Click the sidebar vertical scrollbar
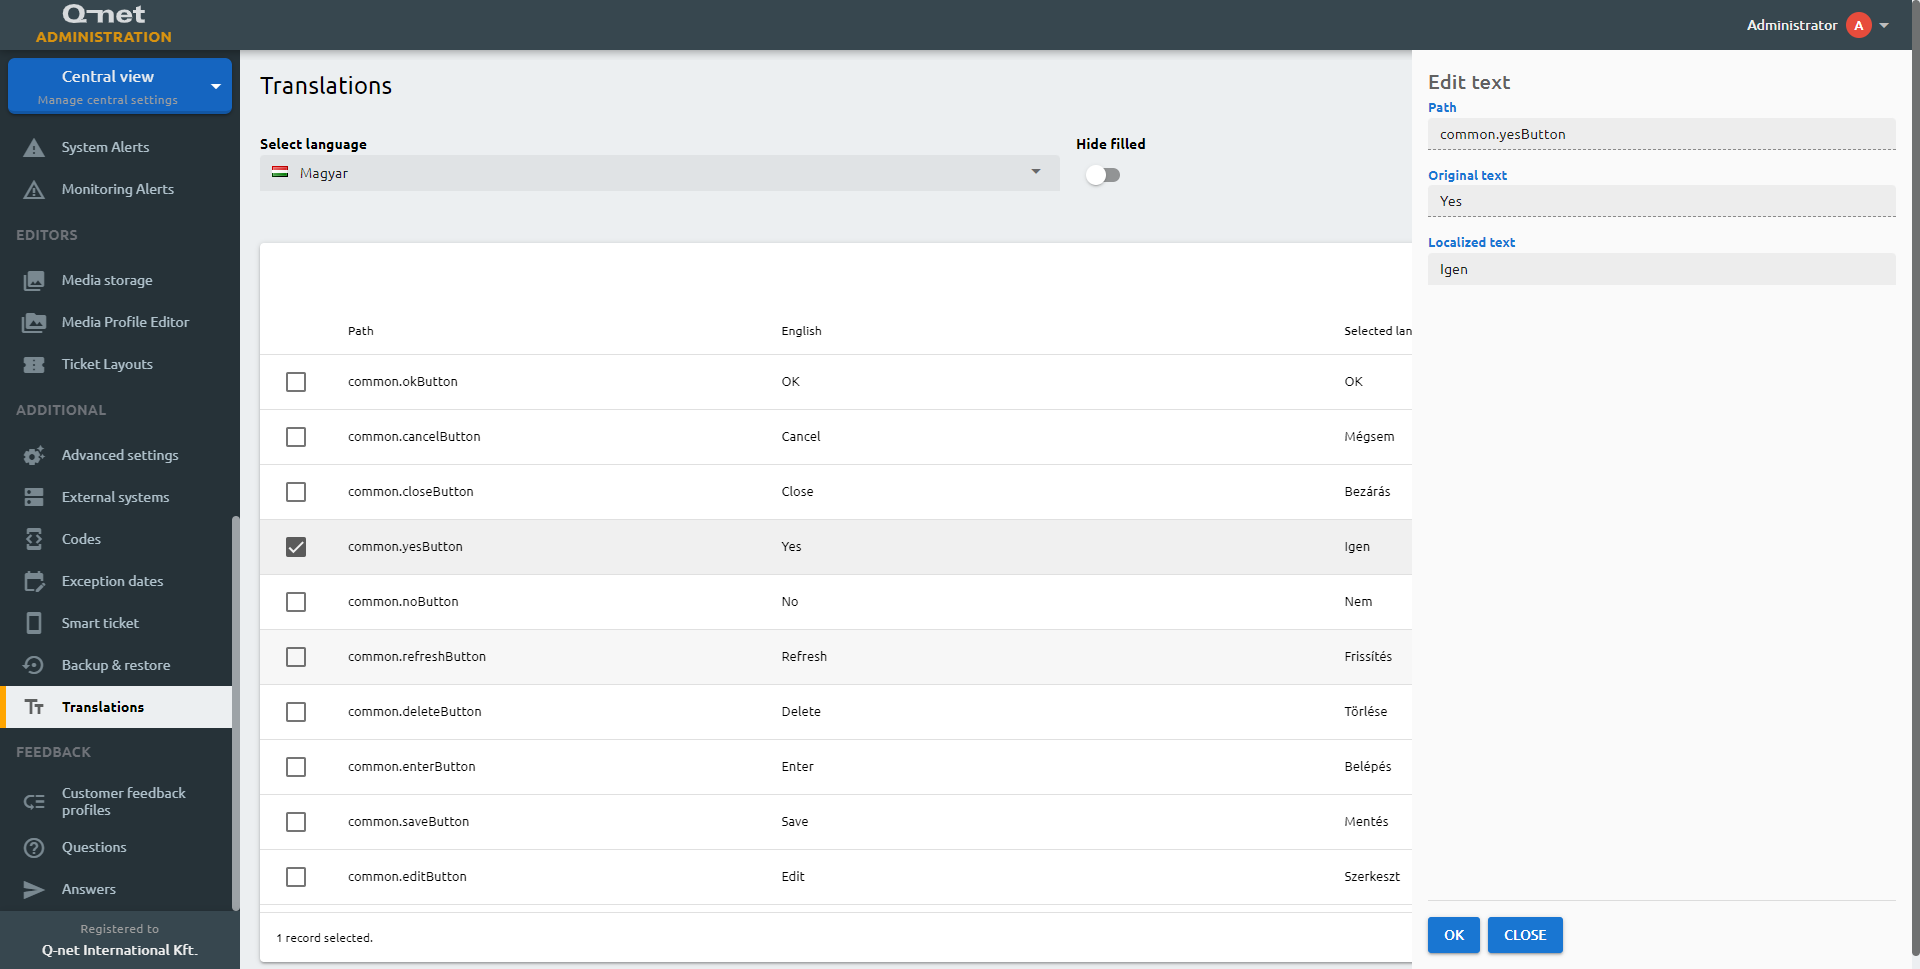 pyautogui.click(x=236, y=713)
